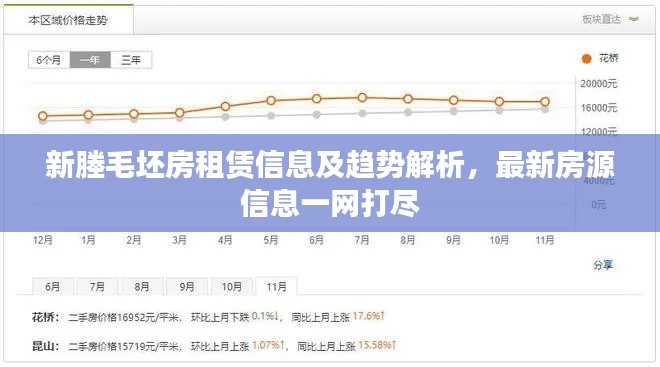
Task: Open the 板块直达 menu label
Action: [601, 19]
